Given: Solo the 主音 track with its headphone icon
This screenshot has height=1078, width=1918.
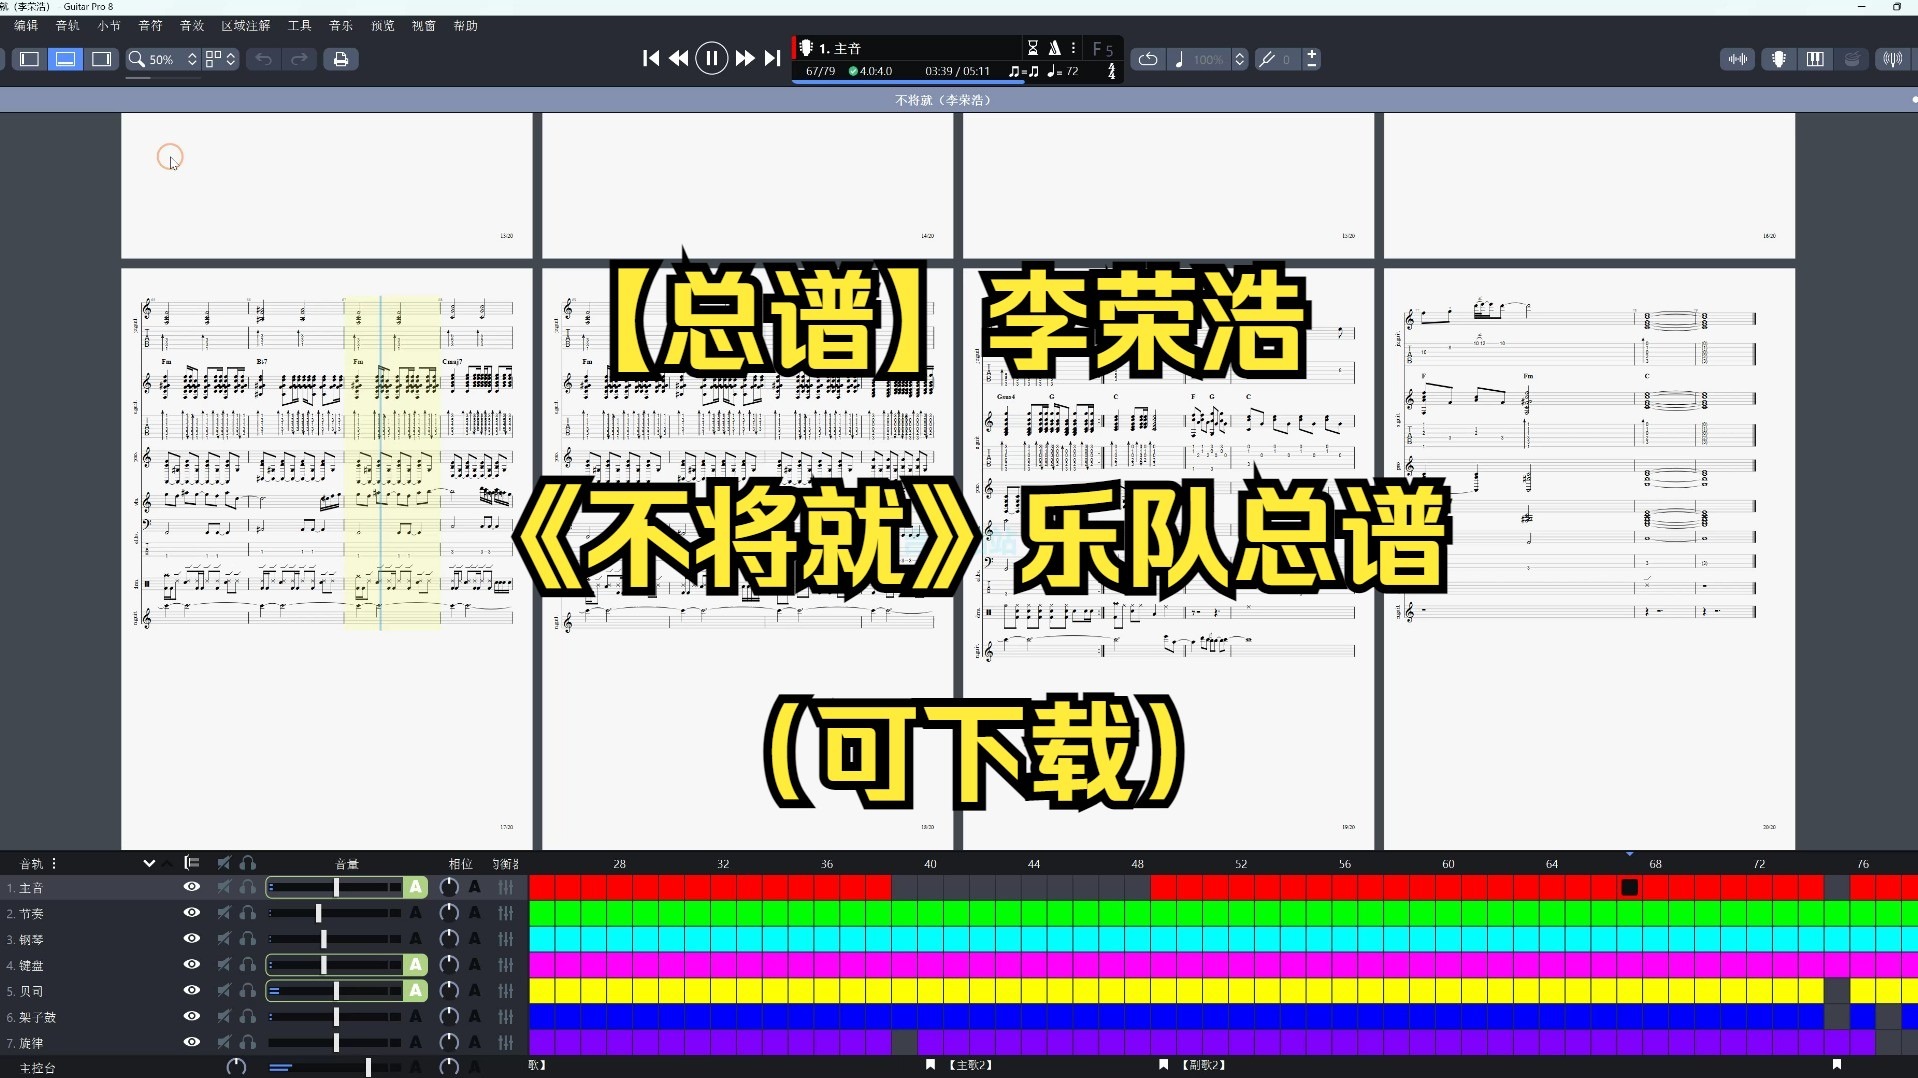Looking at the screenshot, I should 249,887.
